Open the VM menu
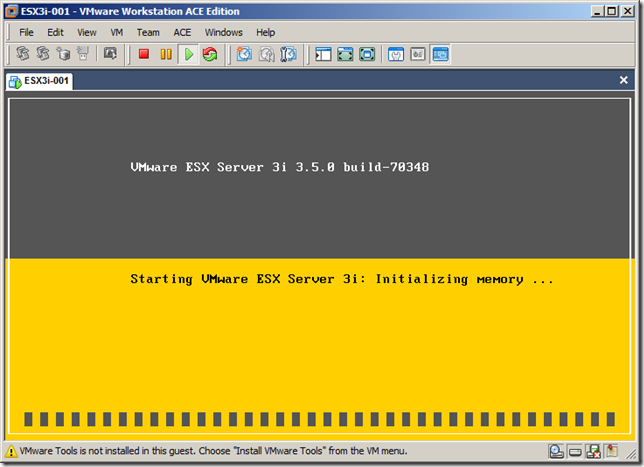Screen dimensions: 644x467 (117, 32)
